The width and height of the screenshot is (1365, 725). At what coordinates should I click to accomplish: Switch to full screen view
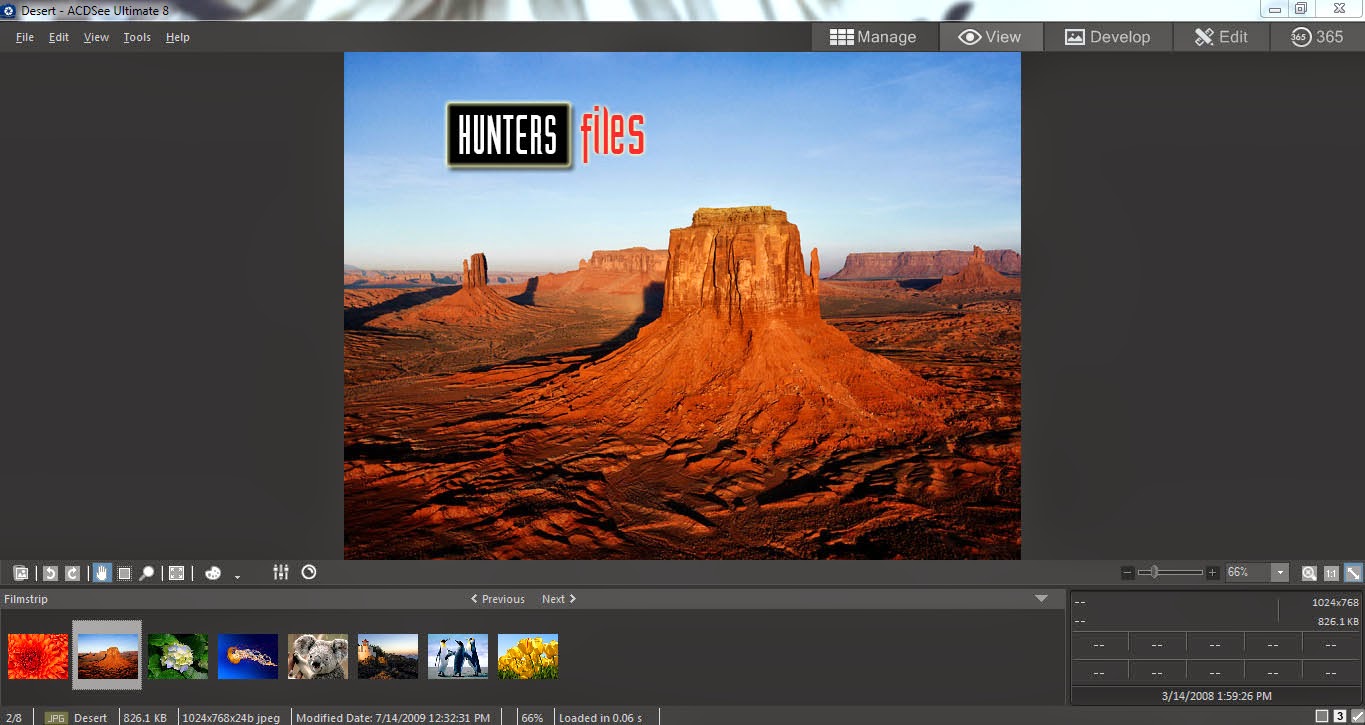coord(177,573)
